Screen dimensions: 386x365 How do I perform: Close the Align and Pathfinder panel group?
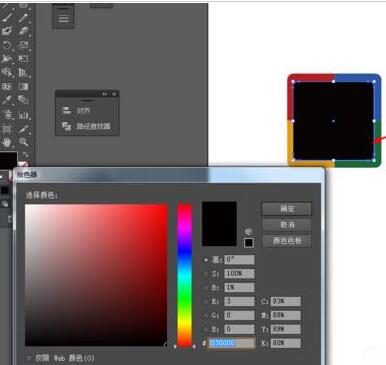click(x=114, y=94)
